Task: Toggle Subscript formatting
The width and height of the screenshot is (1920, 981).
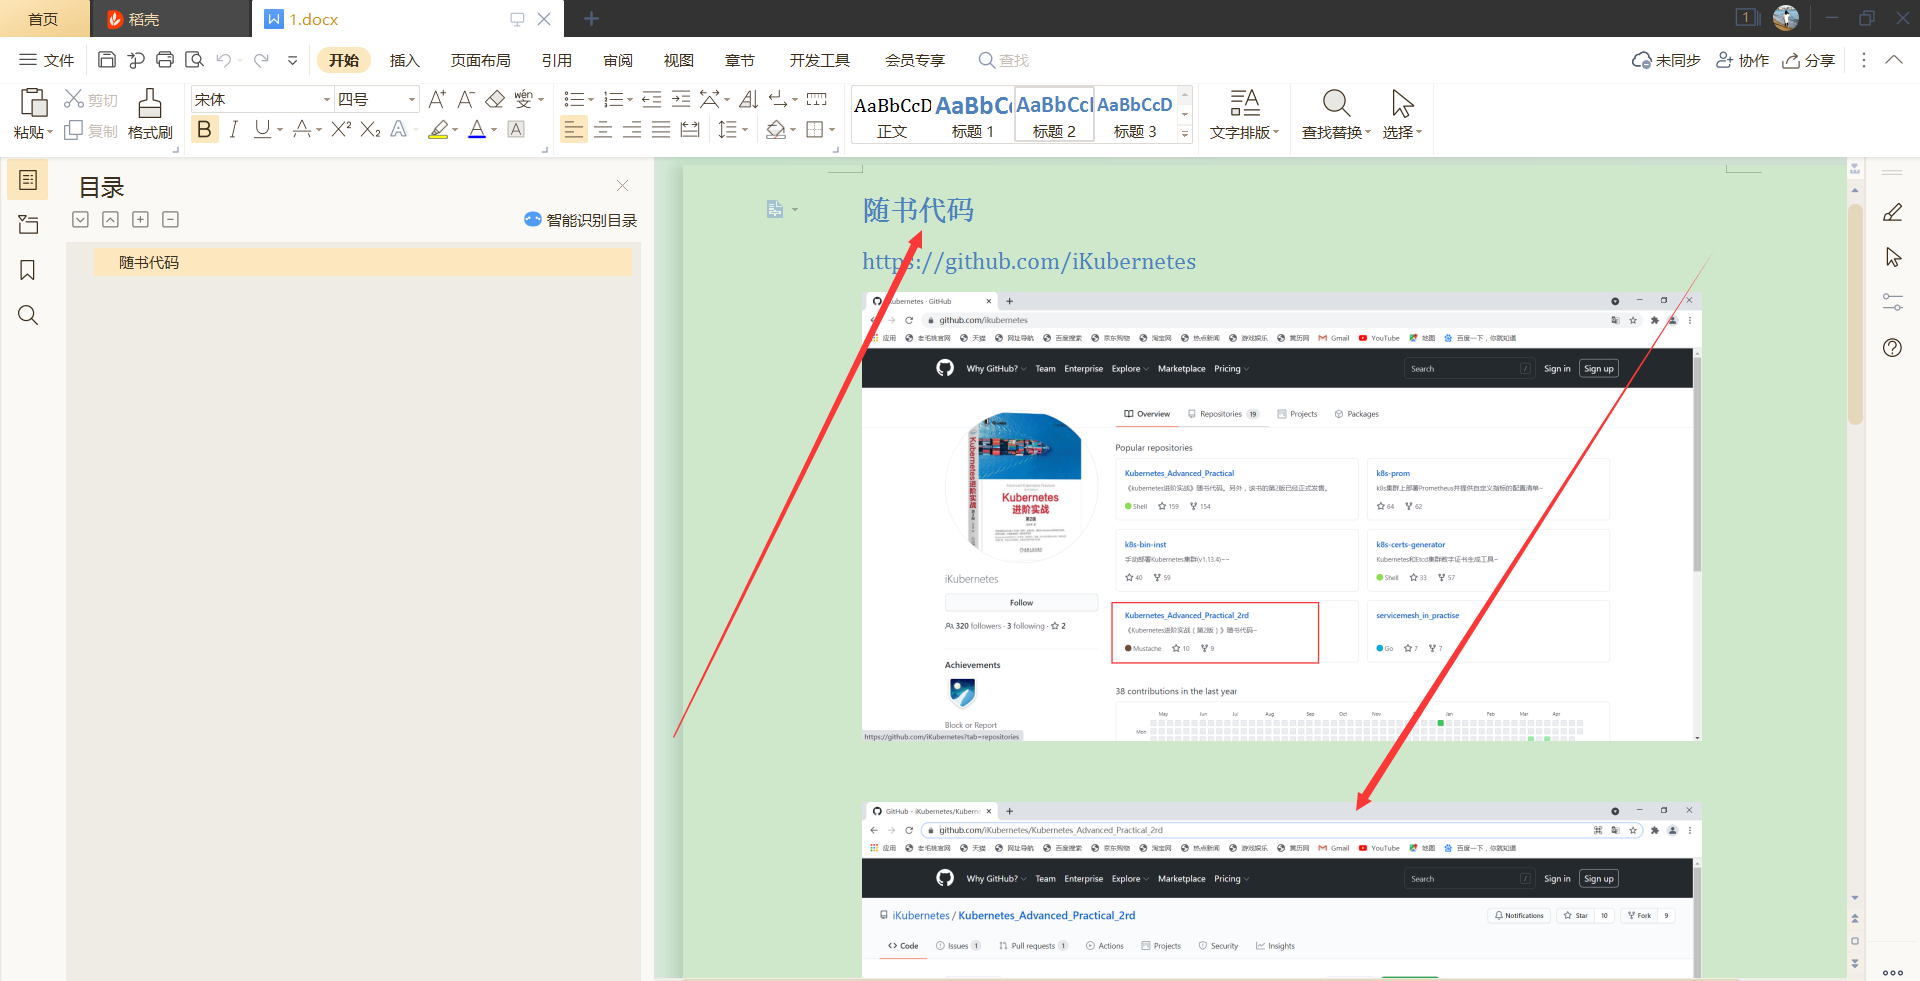Action: click(370, 129)
